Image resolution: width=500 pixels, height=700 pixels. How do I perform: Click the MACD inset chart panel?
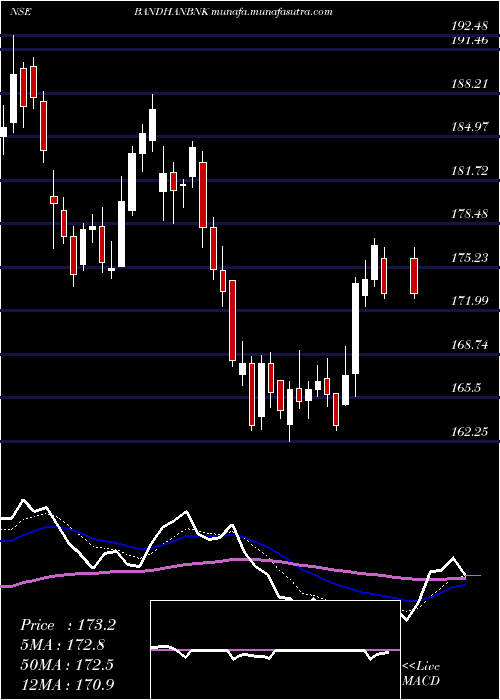(275, 650)
